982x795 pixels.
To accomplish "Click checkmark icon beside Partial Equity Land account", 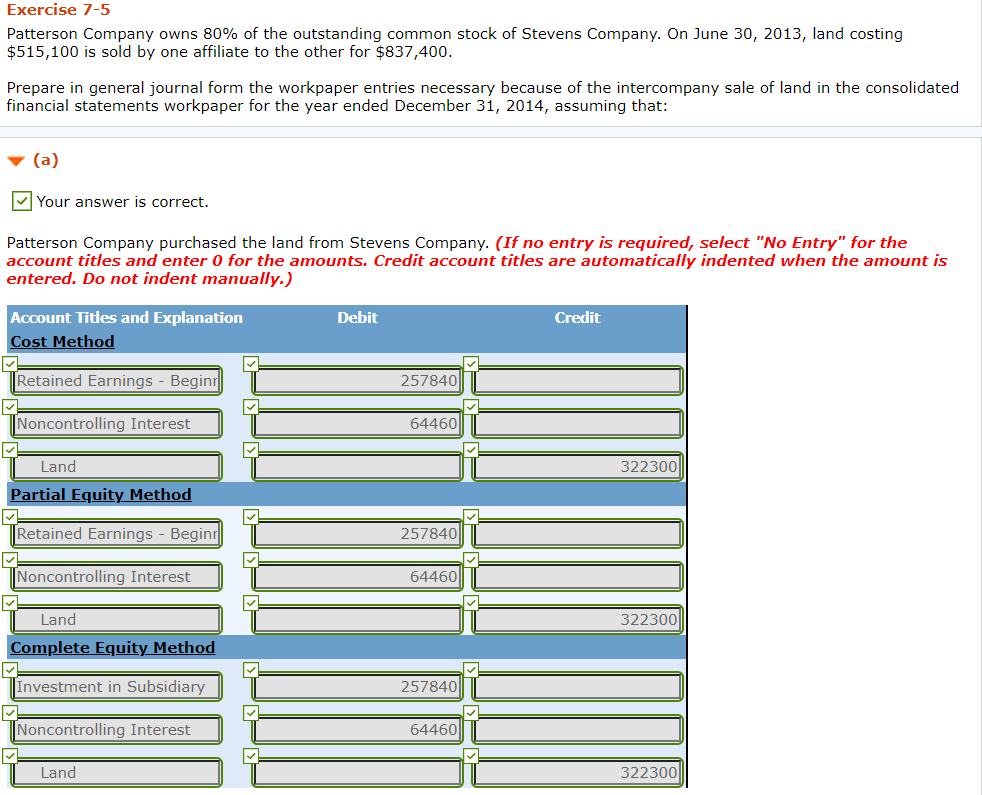I will pos(10,603).
